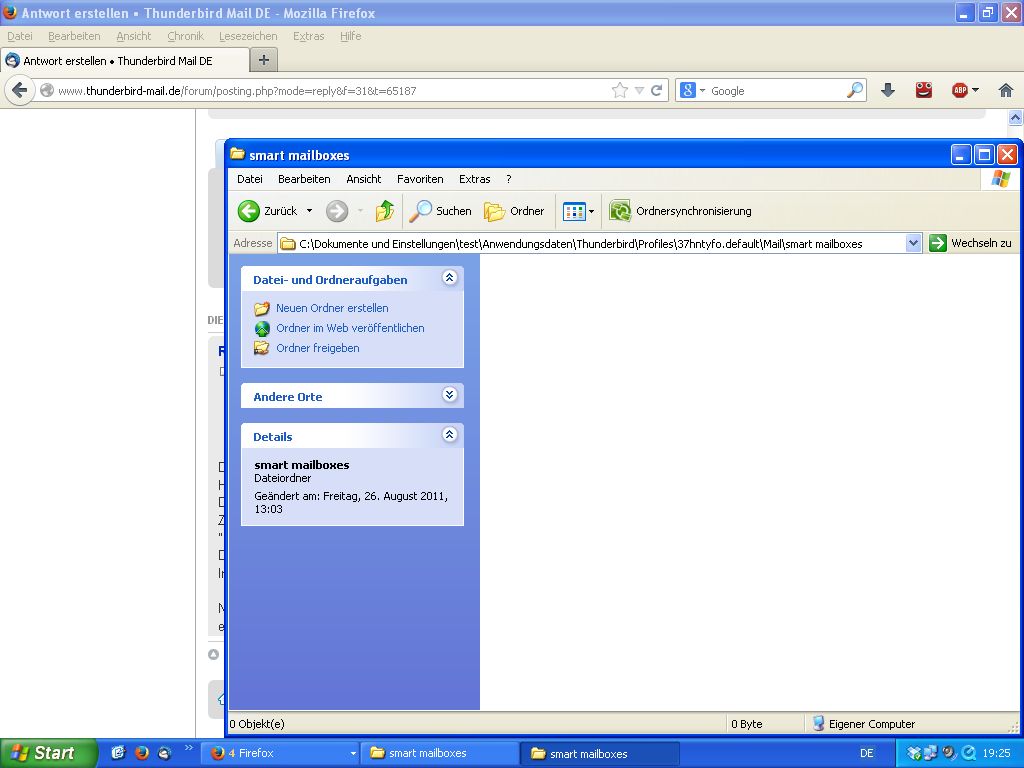Open the Explorer Bearbeiten menu
This screenshot has height=768, width=1024.
coord(304,179)
